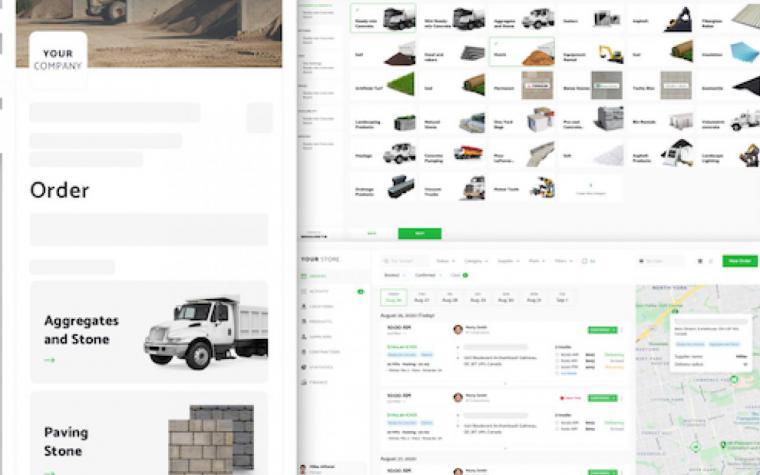Screen dimensions: 760x475
Task: Open the Orders icon in store sidebar
Action: tap(304, 276)
